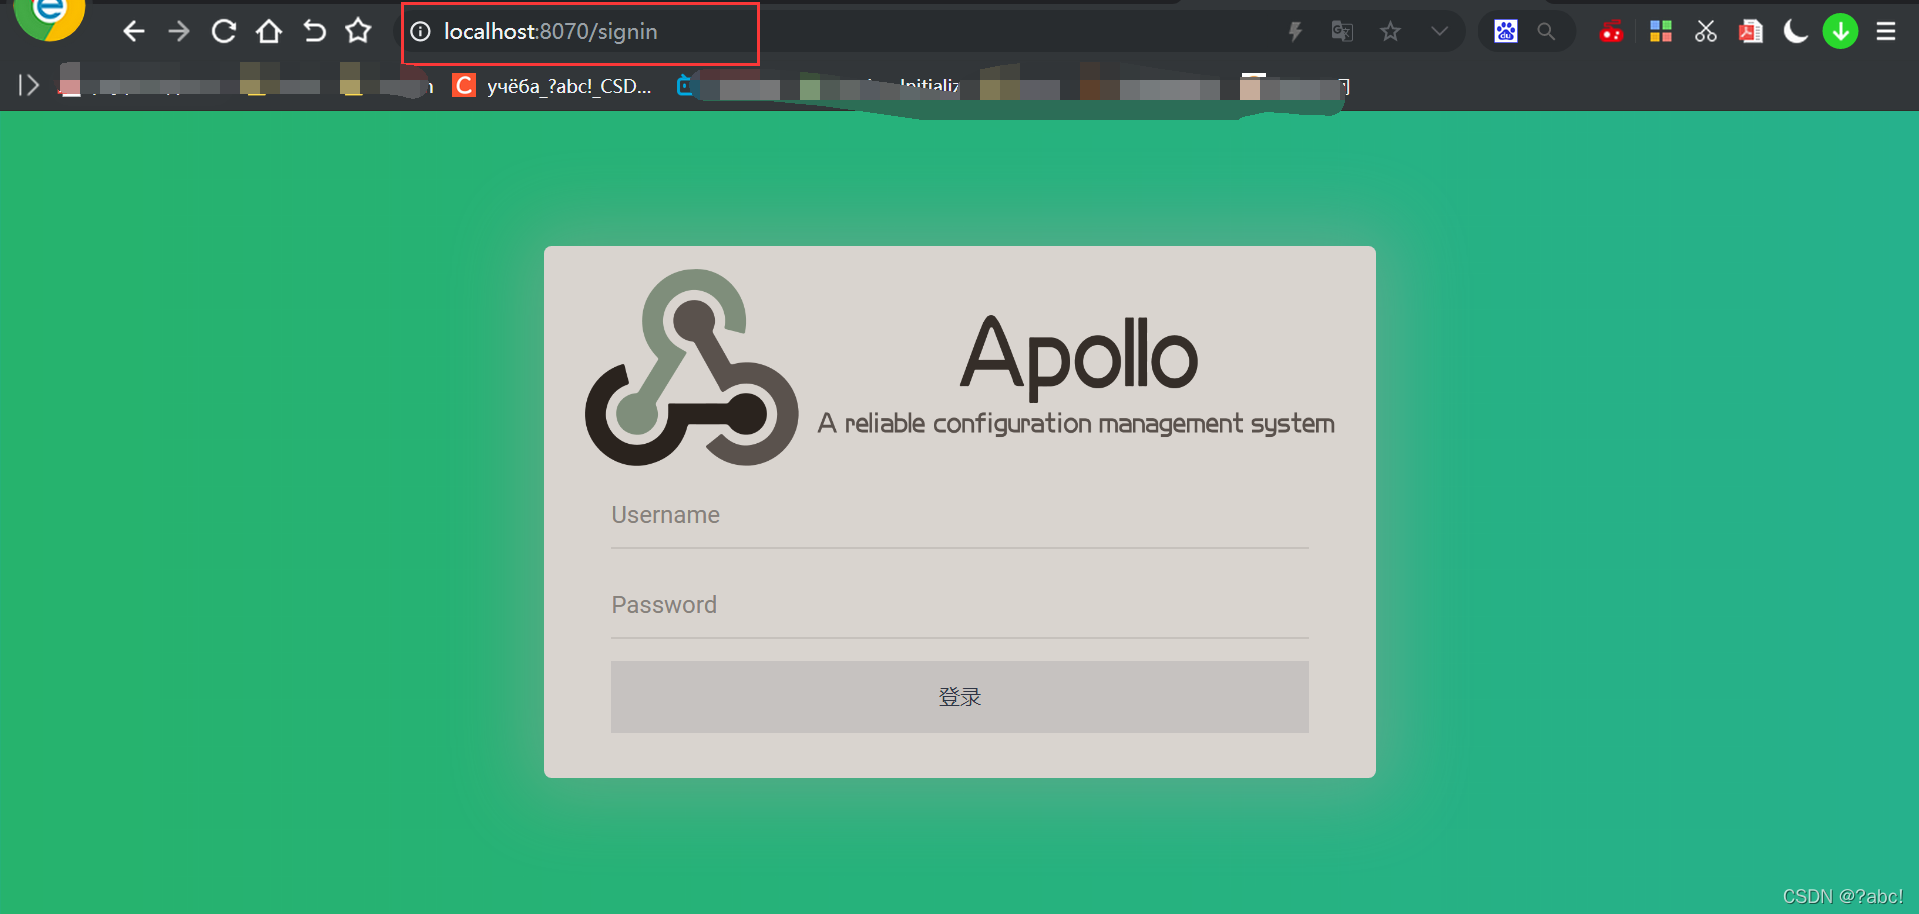Open the PDF extension icon
This screenshot has height=914, width=1919.
(1751, 32)
